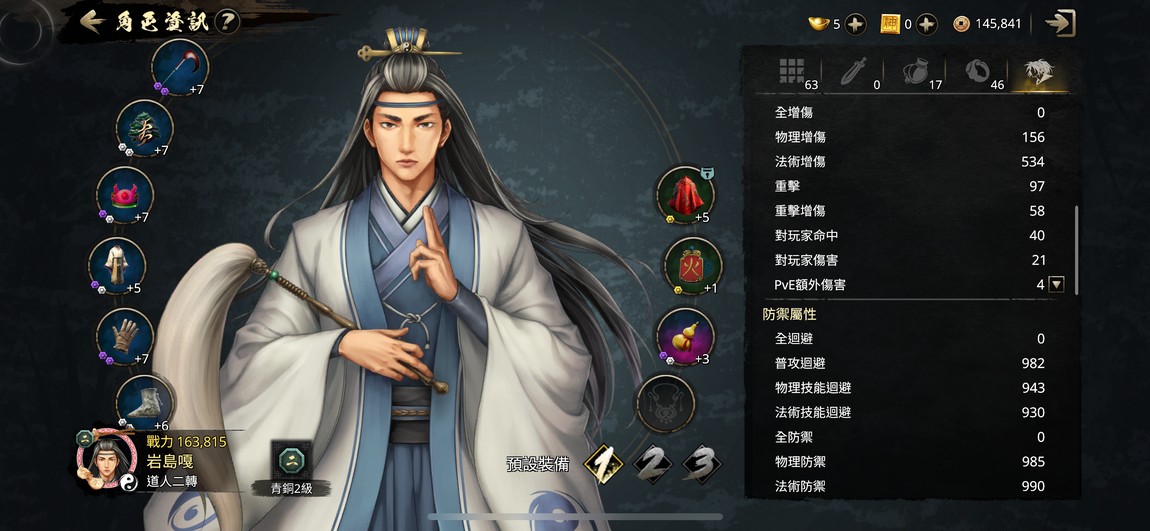Switch to the character attributes tab
This screenshot has height=531, width=1150.
pyautogui.click(x=1039, y=73)
